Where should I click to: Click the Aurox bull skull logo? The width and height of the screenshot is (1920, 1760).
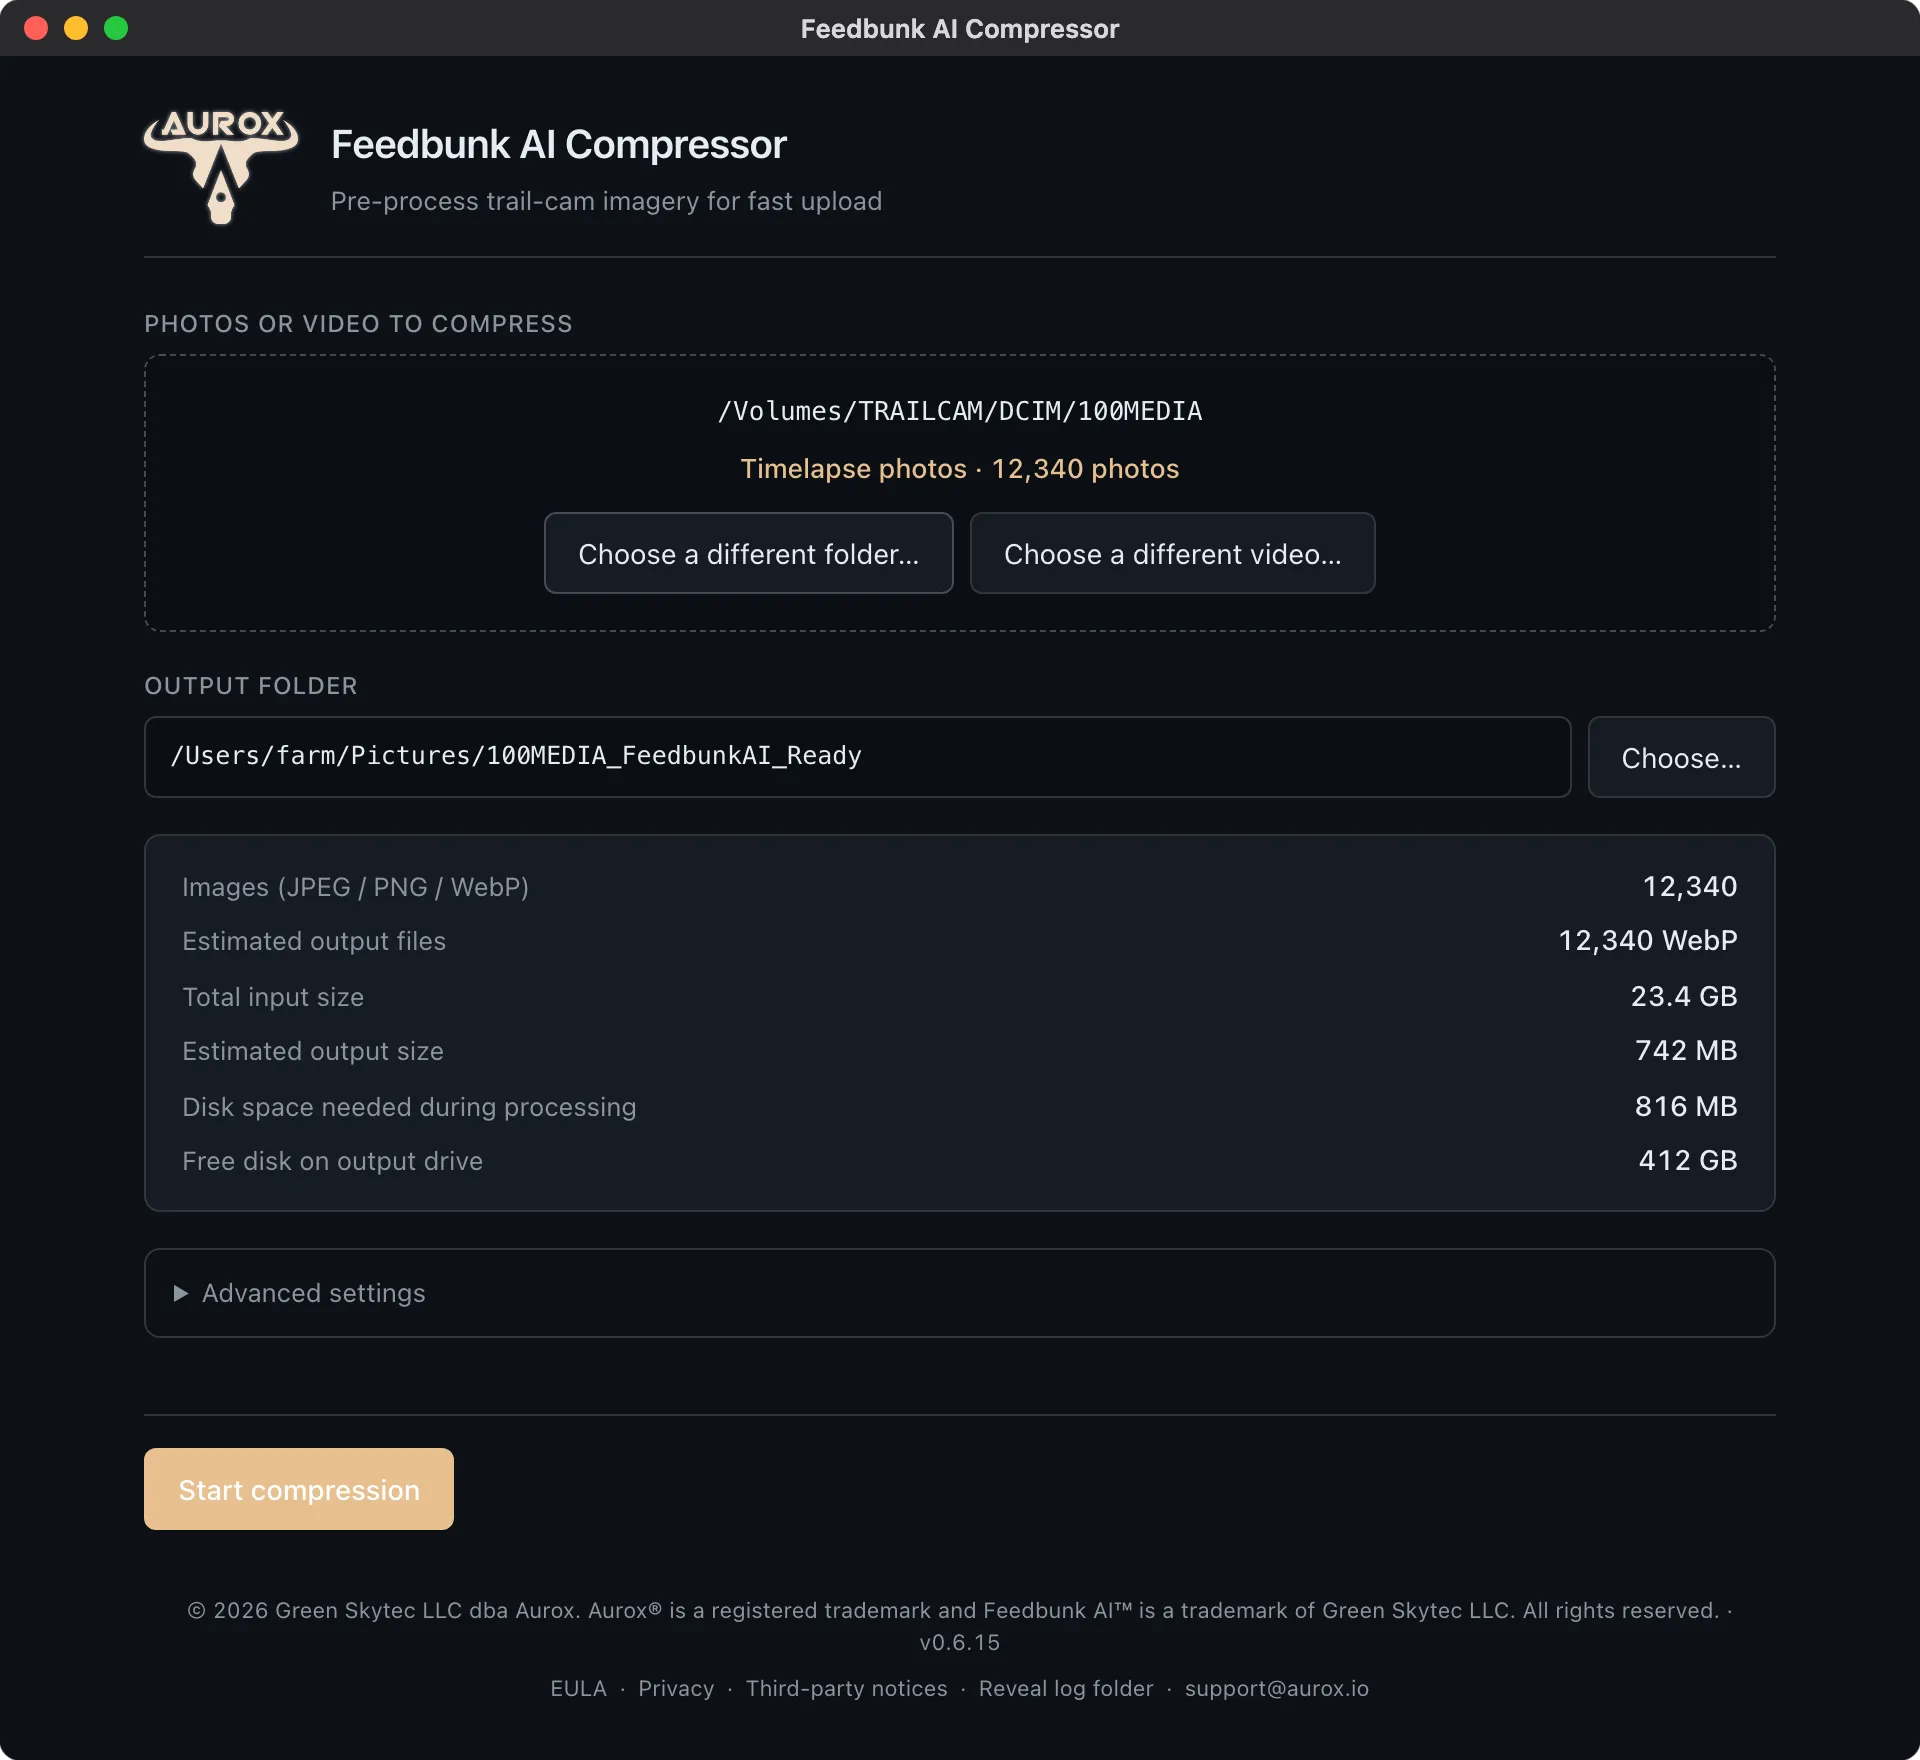(221, 166)
